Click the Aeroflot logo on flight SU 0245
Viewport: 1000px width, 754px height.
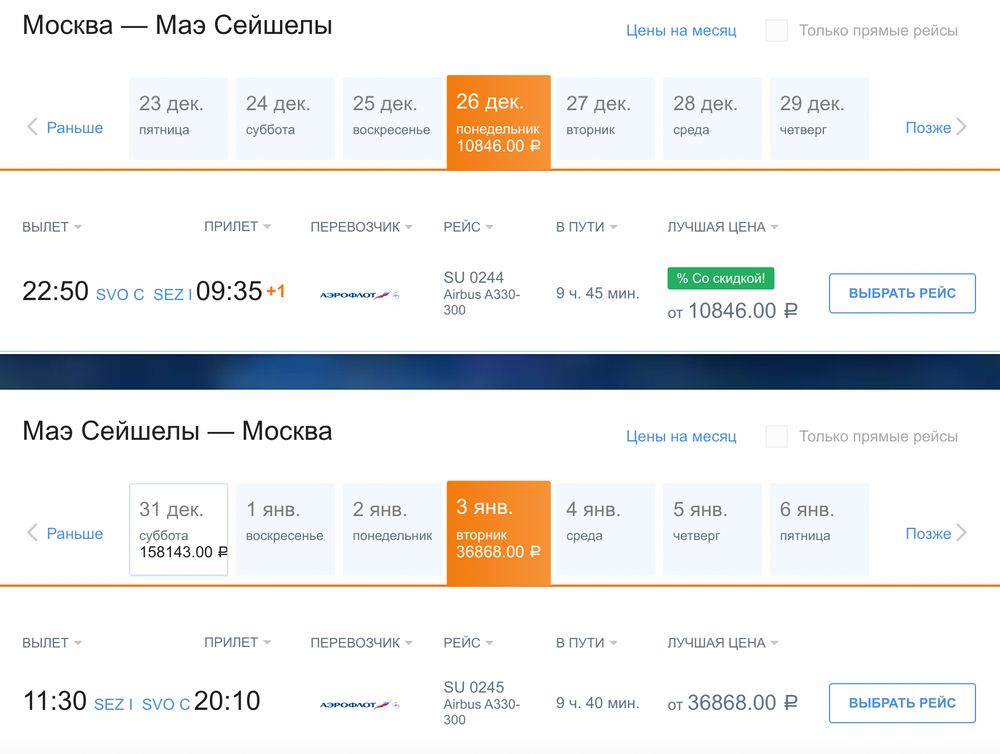pos(359,705)
